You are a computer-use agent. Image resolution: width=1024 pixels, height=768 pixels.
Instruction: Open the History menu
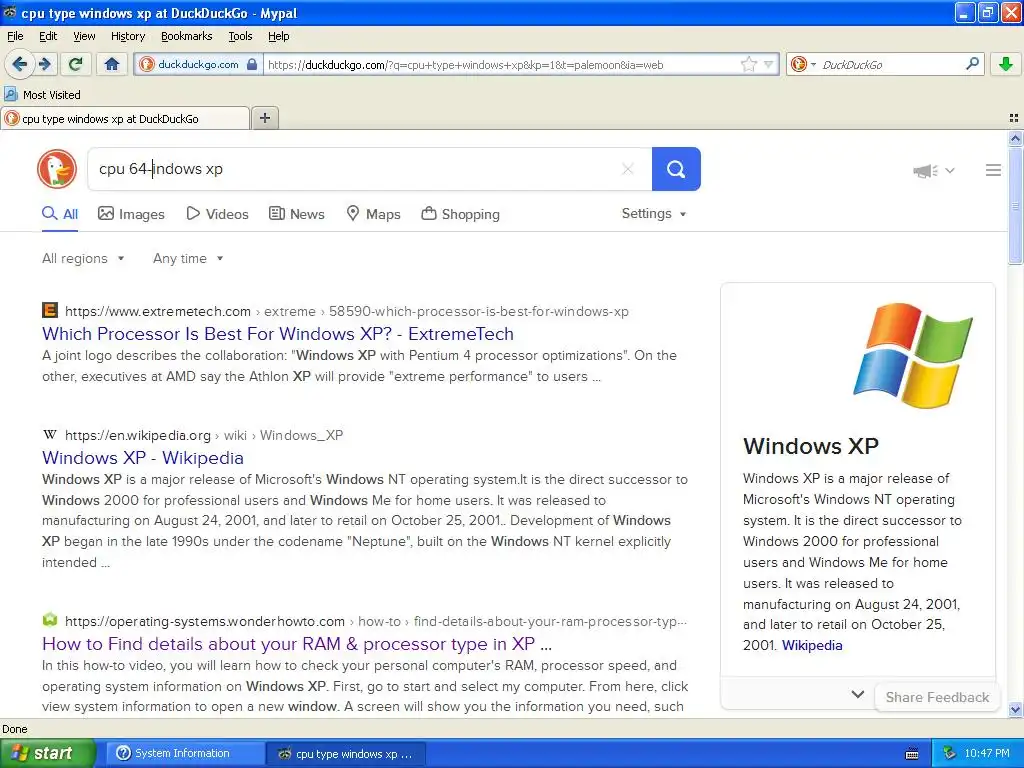pos(128,36)
